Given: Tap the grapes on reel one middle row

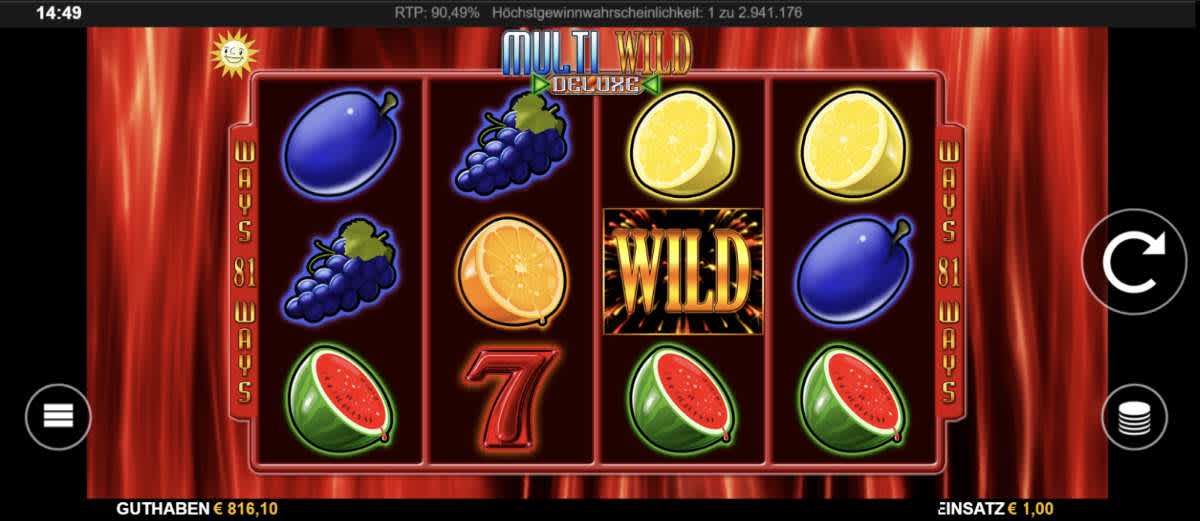Looking at the screenshot, I should [340, 270].
